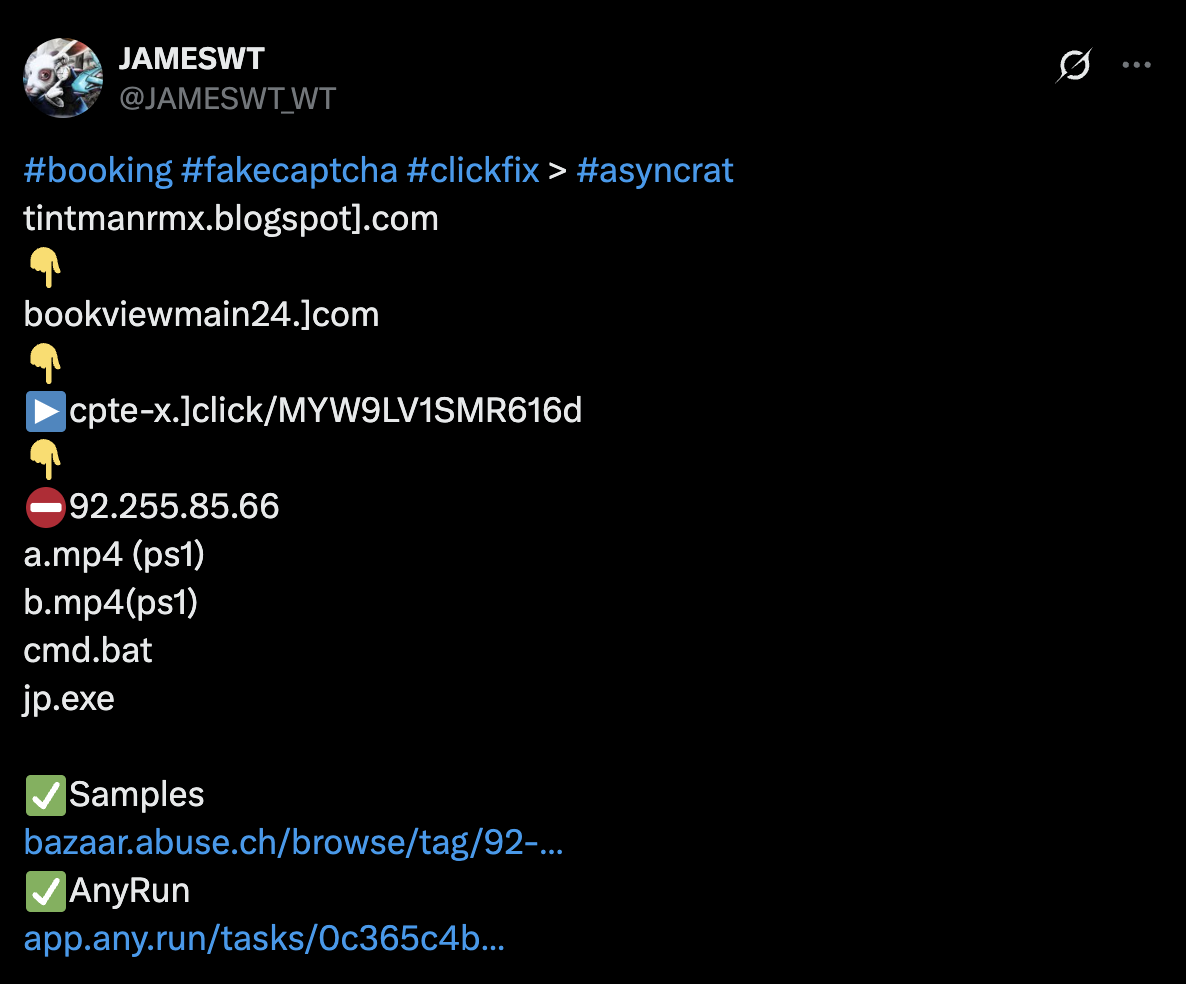This screenshot has width=1186, height=984.
Task: Click the JAMESWT profile avatar
Action: tap(62, 78)
